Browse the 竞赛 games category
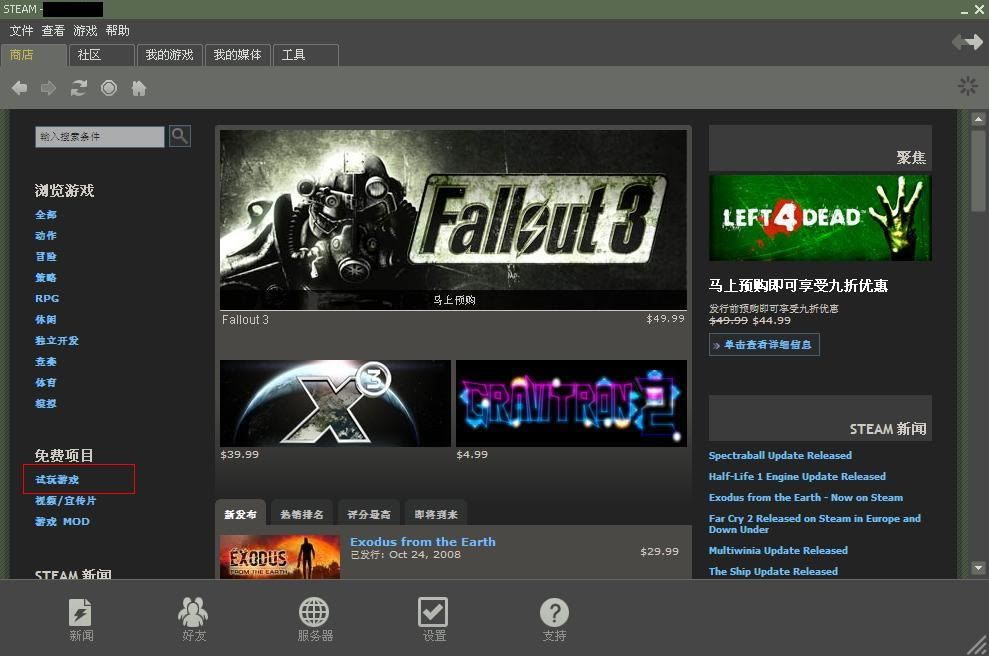Viewport: 989px width, 656px height. click(46, 361)
